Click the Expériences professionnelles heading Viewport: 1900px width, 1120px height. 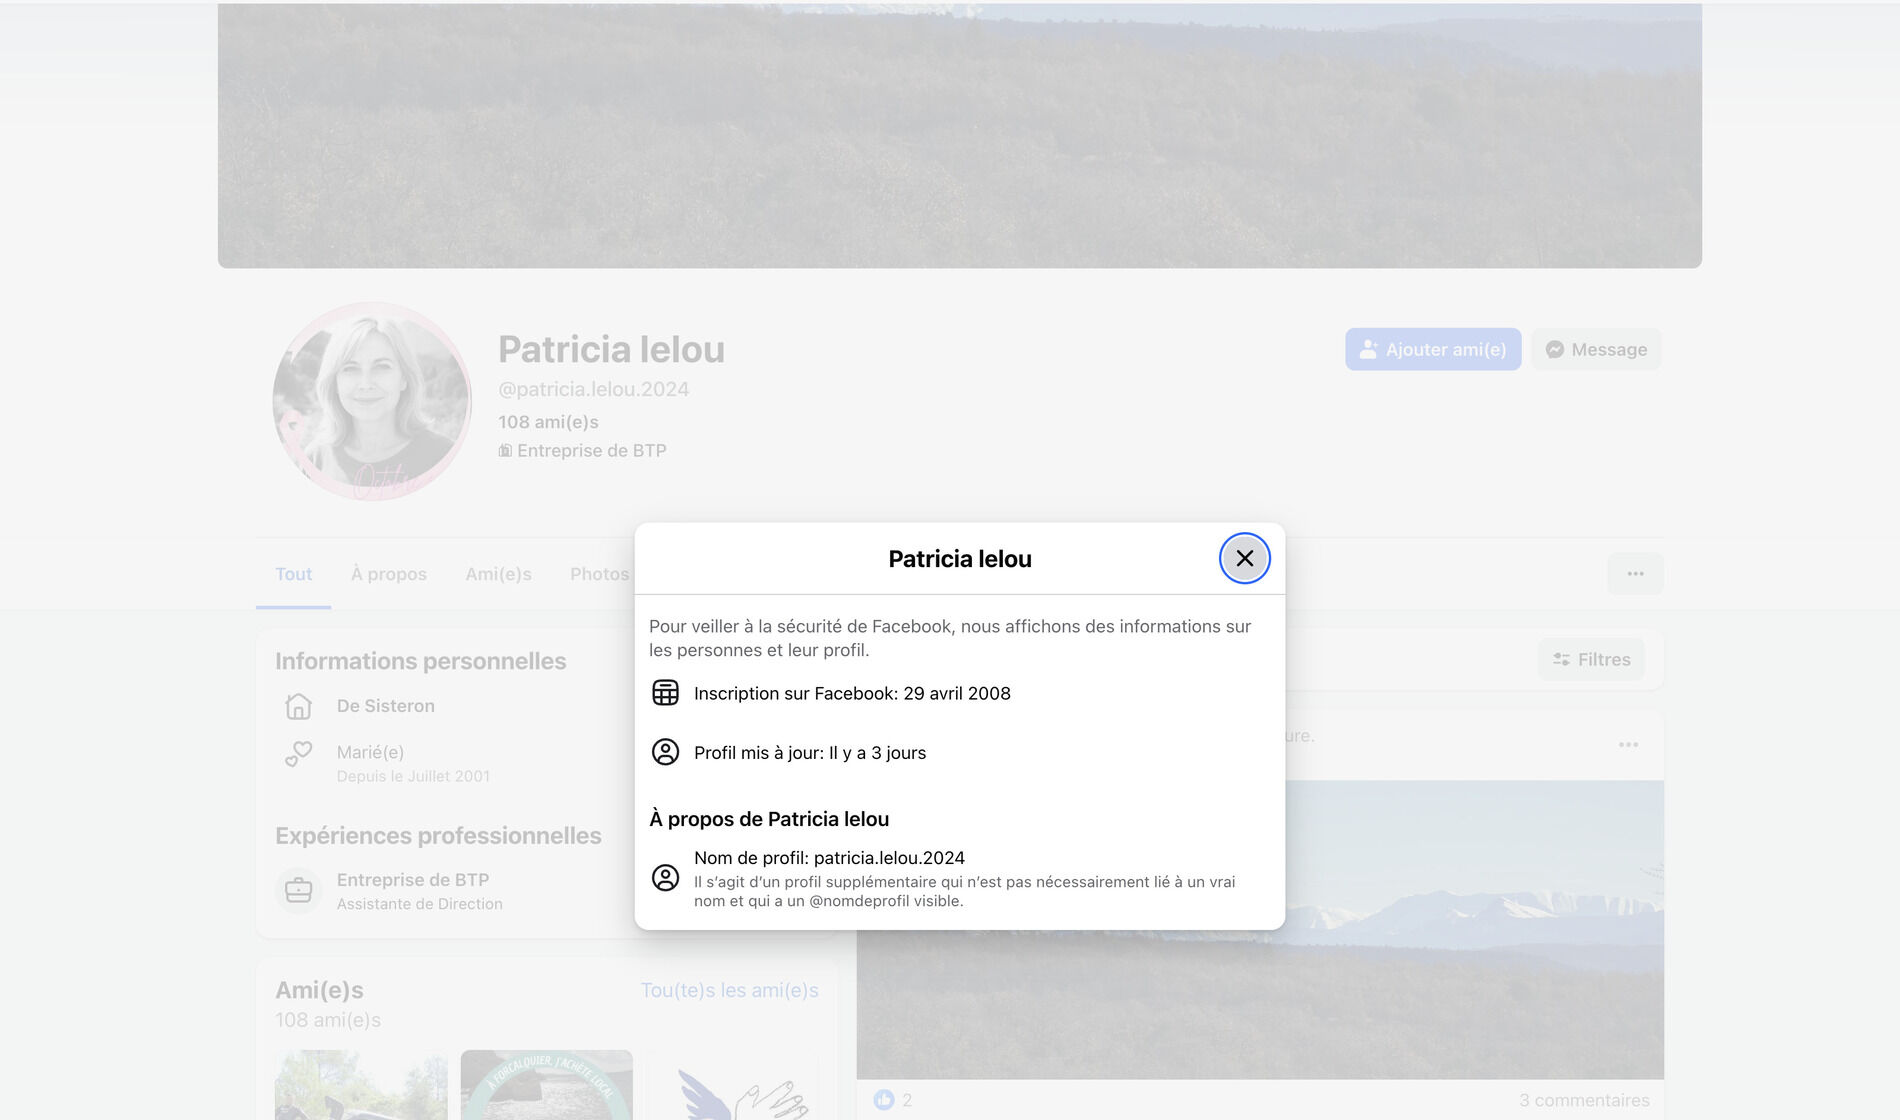pyautogui.click(x=438, y=836)
